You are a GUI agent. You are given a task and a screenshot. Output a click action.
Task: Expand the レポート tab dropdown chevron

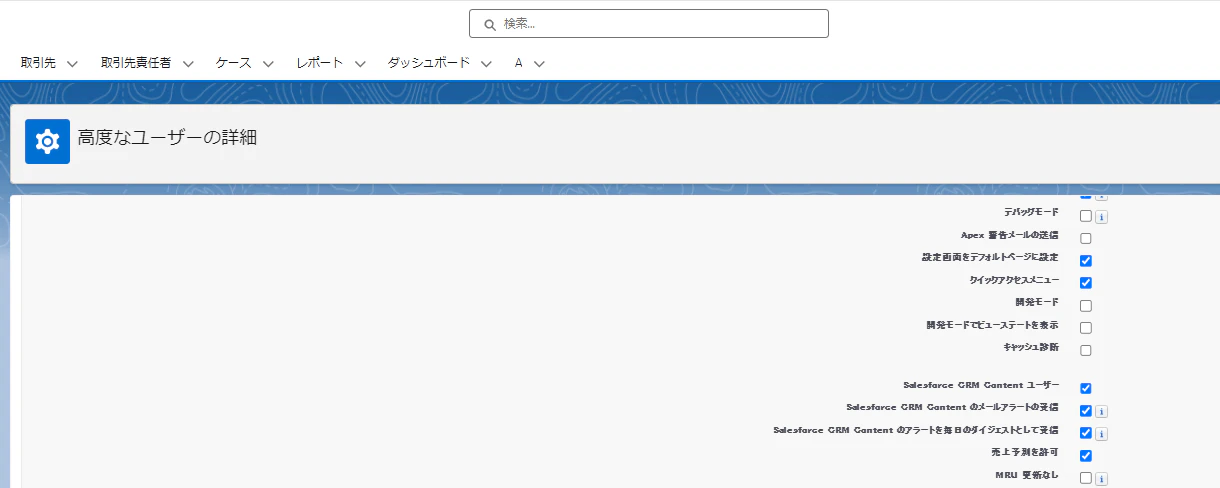(360, 63)
